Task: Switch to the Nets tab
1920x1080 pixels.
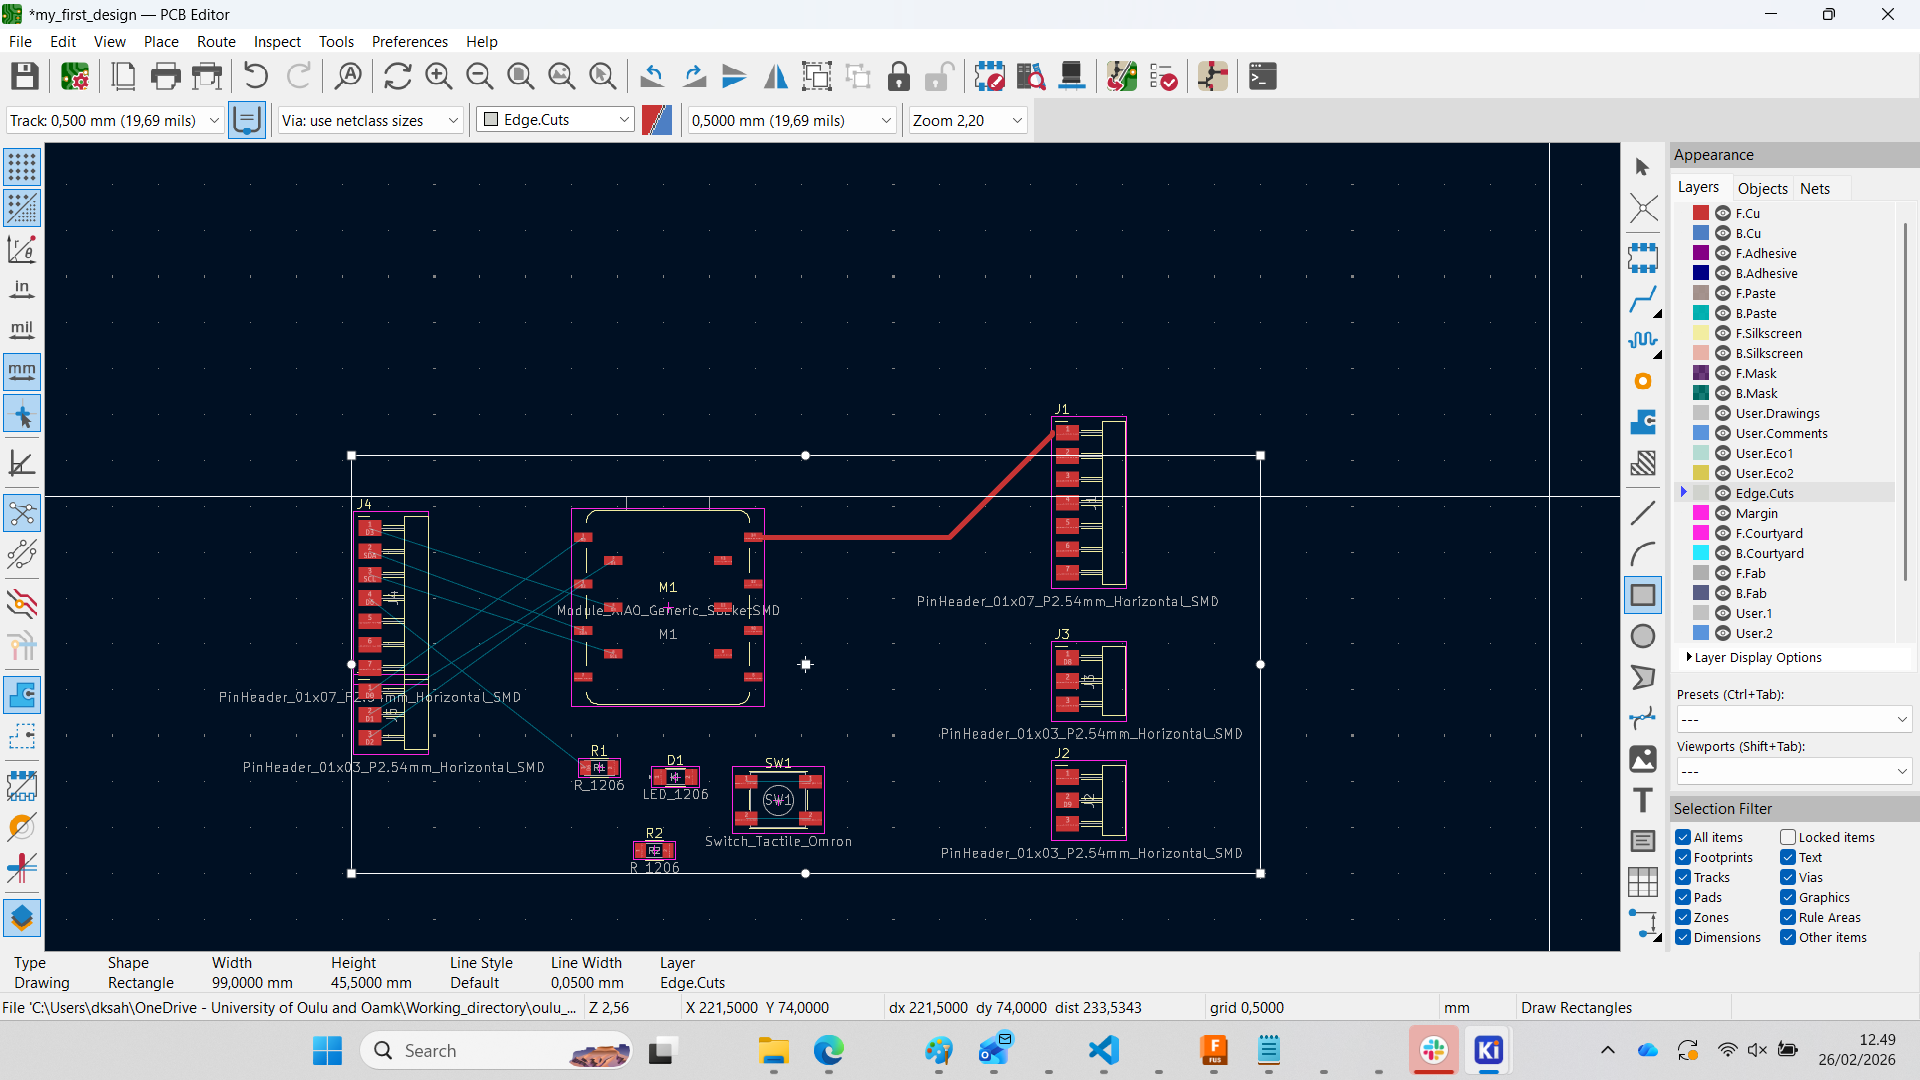Action: click(1814, 188)
